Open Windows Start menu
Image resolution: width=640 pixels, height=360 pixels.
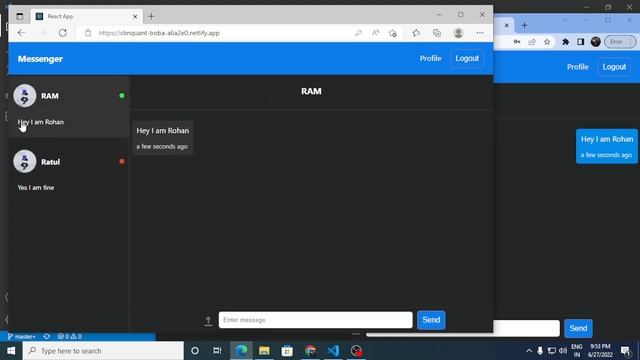[x=11, y=351]
